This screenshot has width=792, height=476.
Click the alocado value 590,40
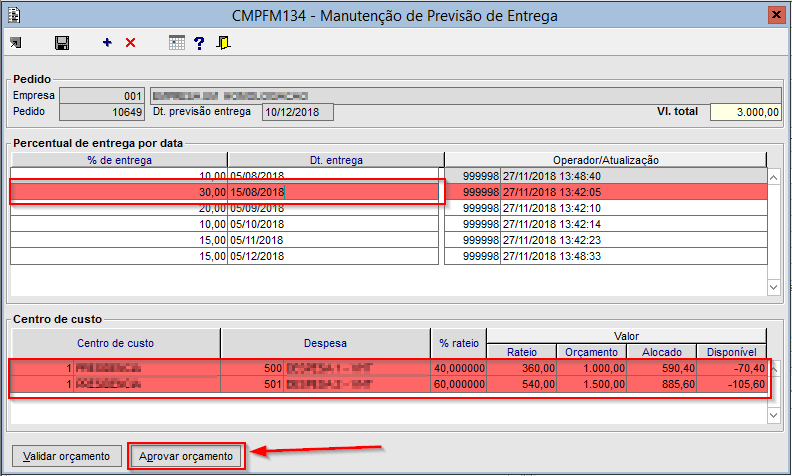click(662, 368)
